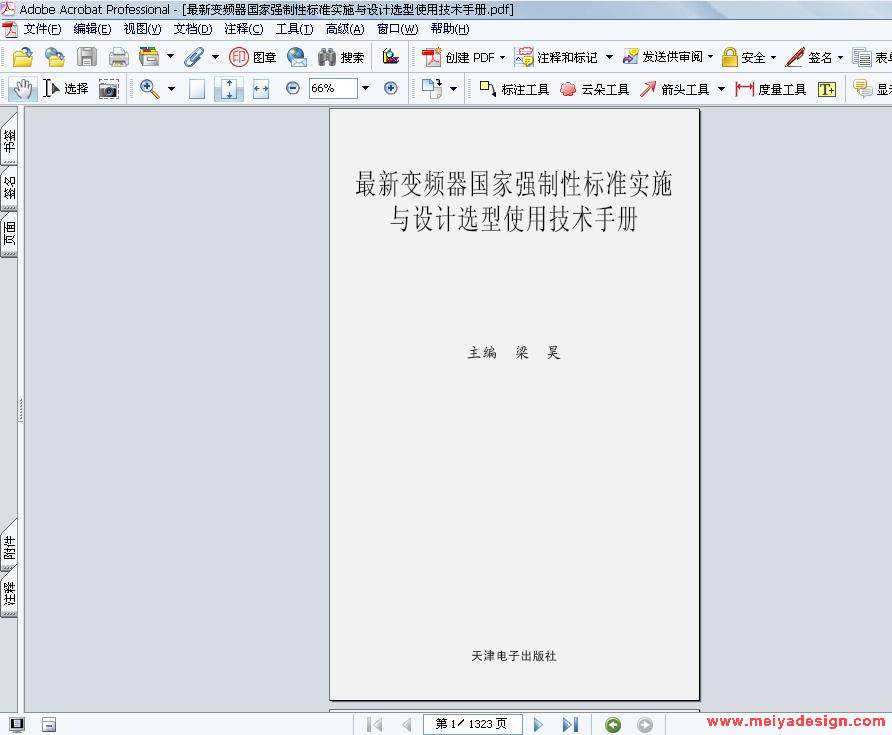
Task: Toggle Fit Width view button
Action: click(x=261, y=89)
